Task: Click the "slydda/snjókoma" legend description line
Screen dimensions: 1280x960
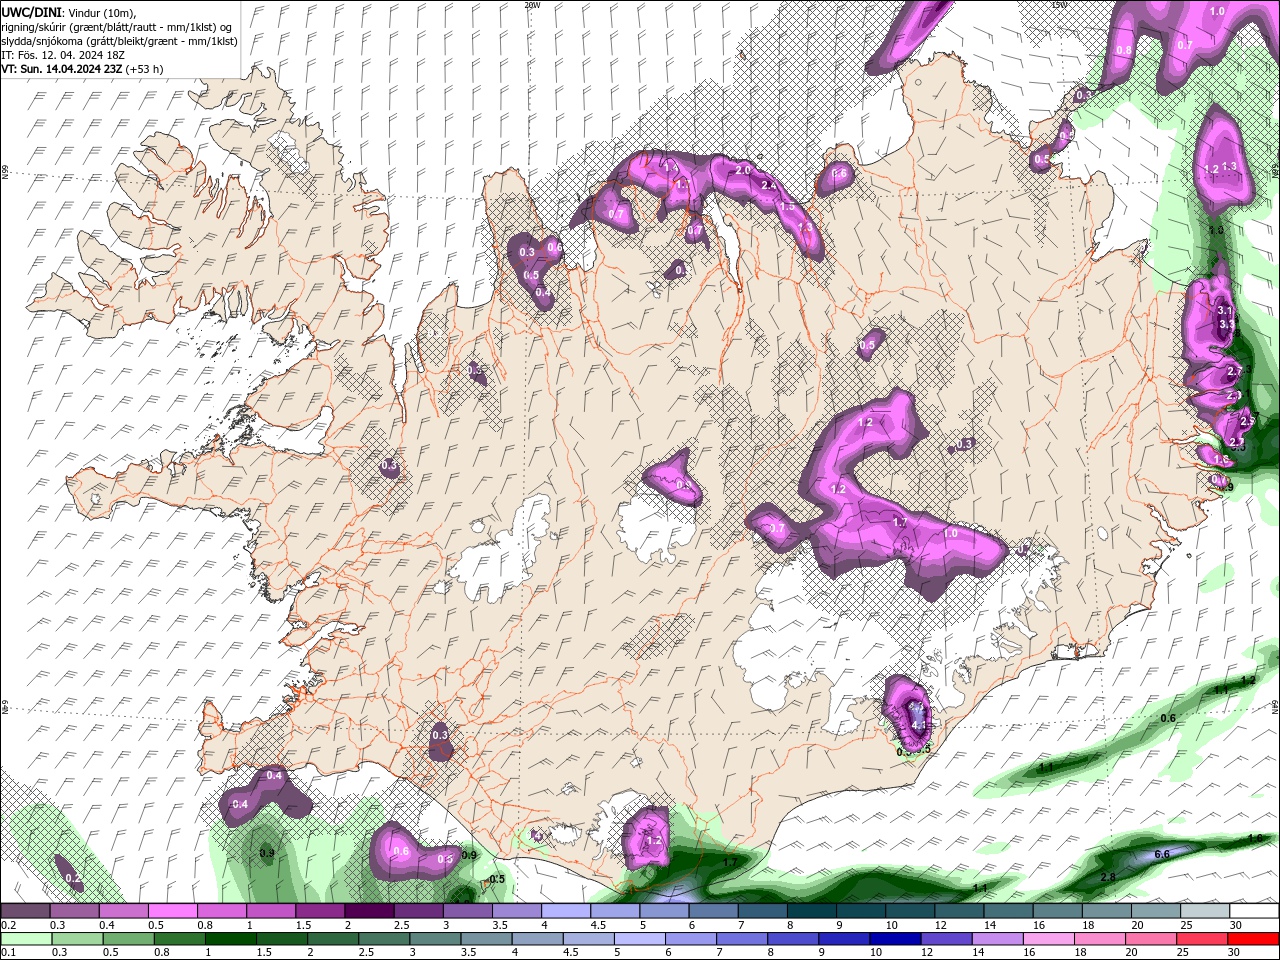Action: [120, 41]
